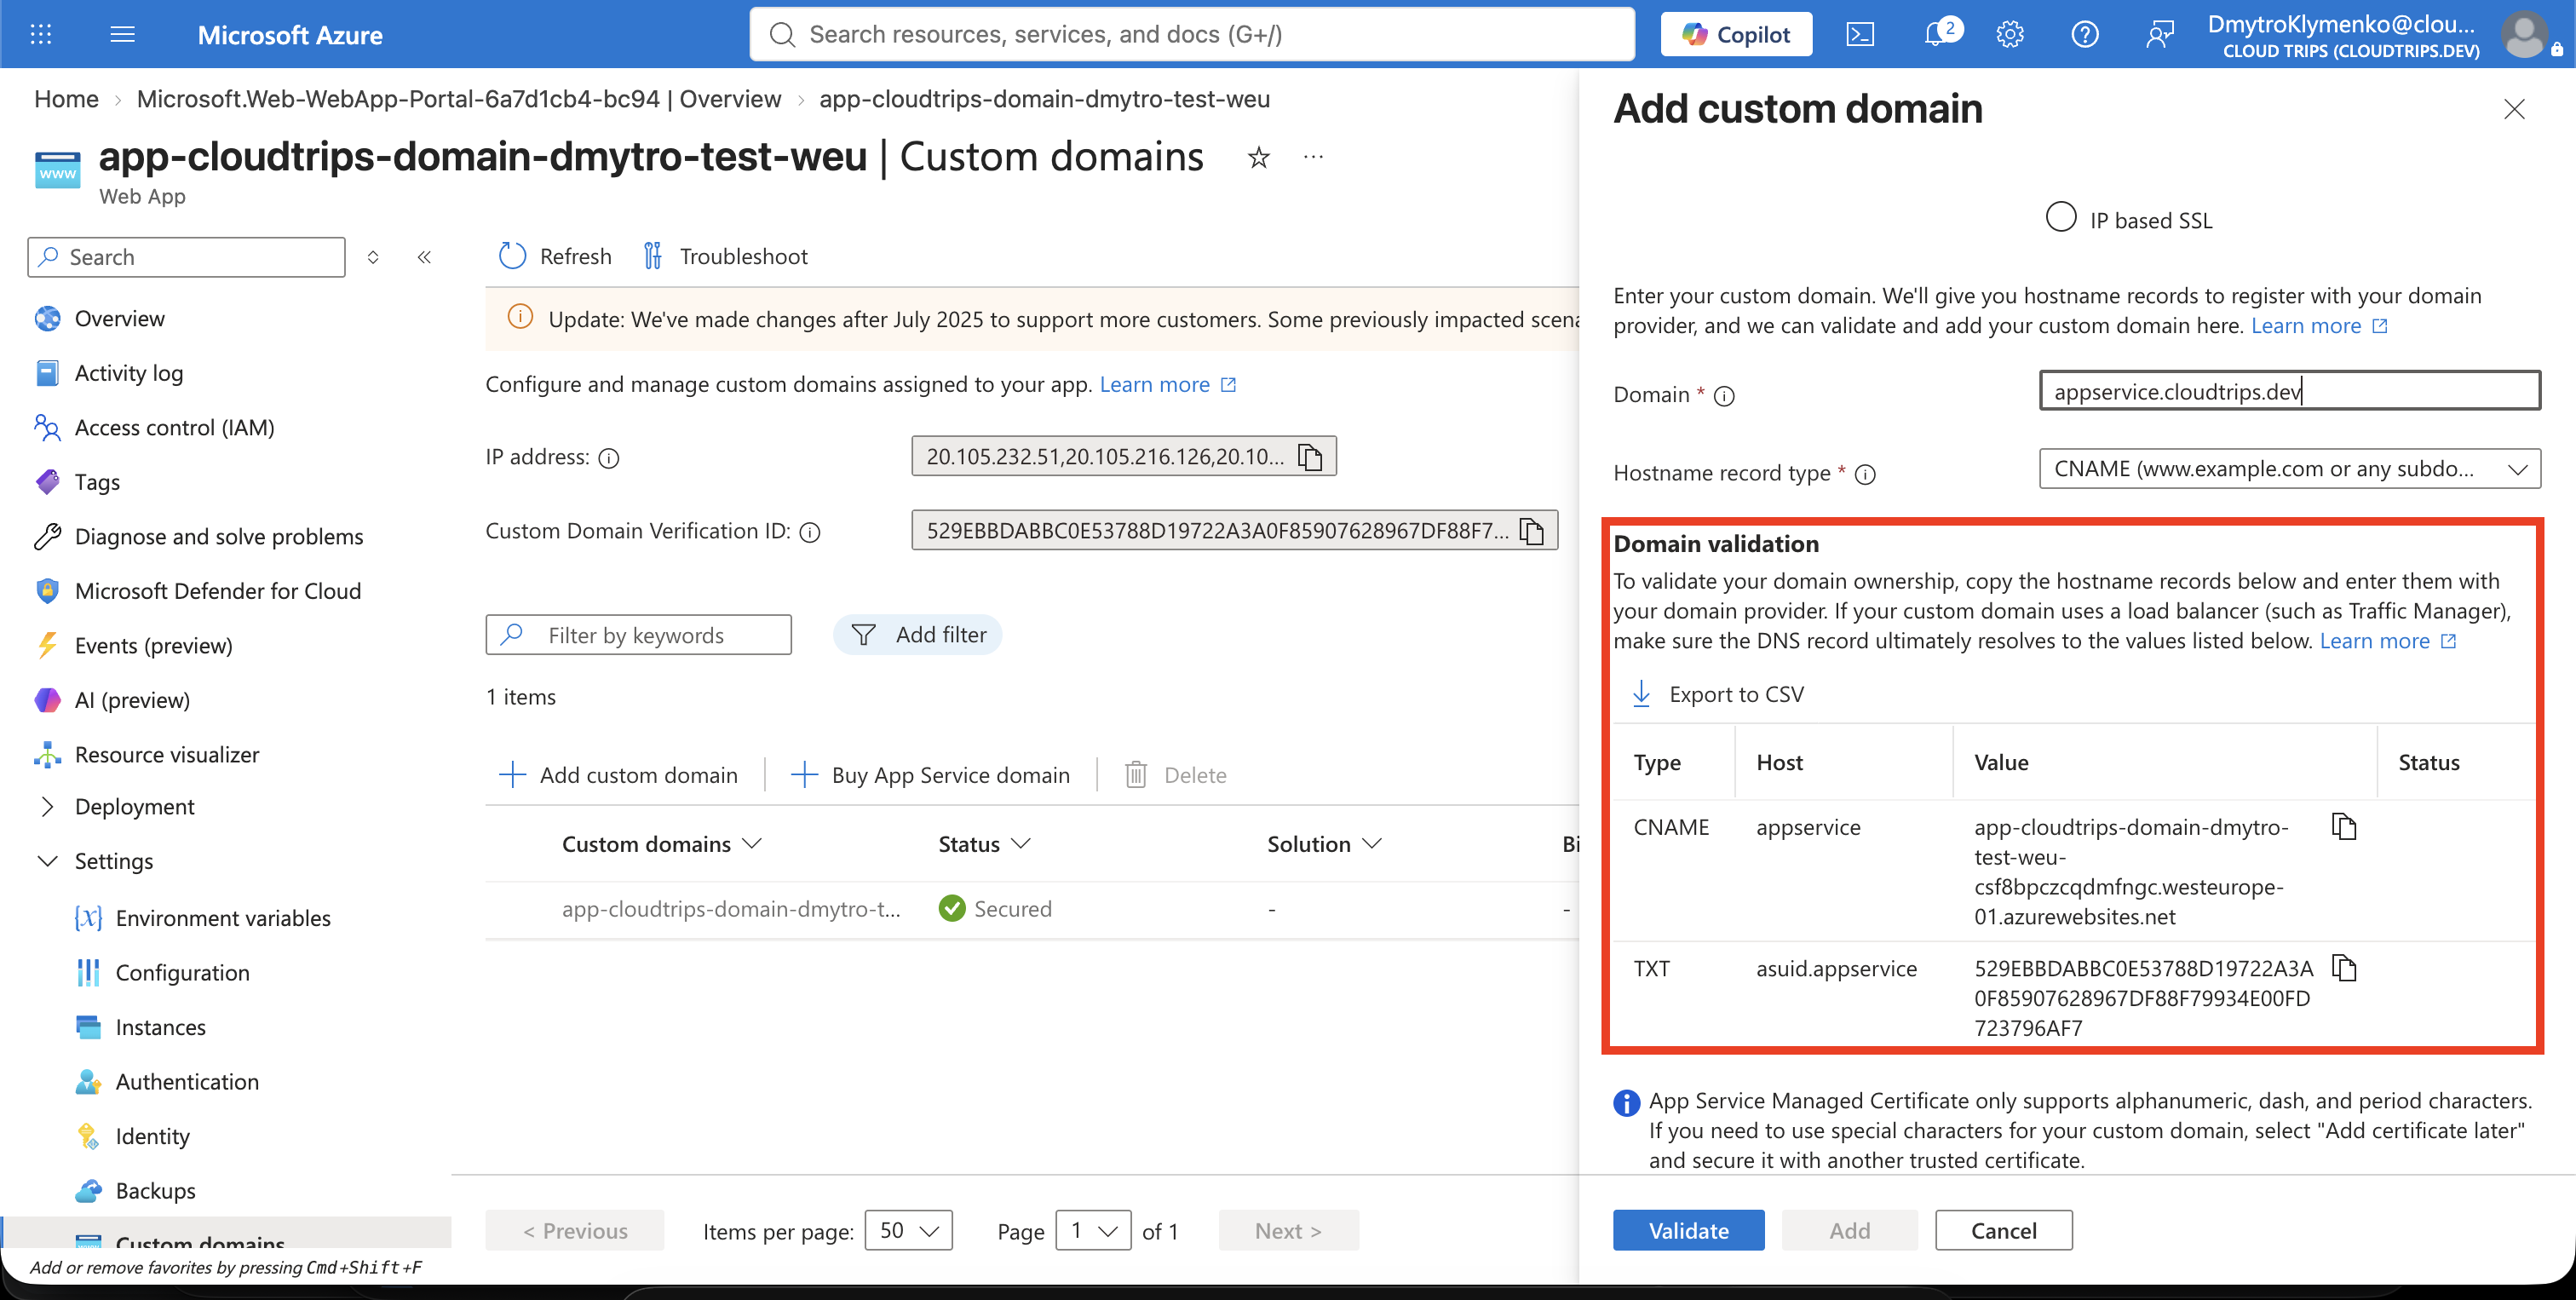Viewport: 2576px width, 1300px height.
Task: Open Overview in the sidebar
Action: point(120,319)
